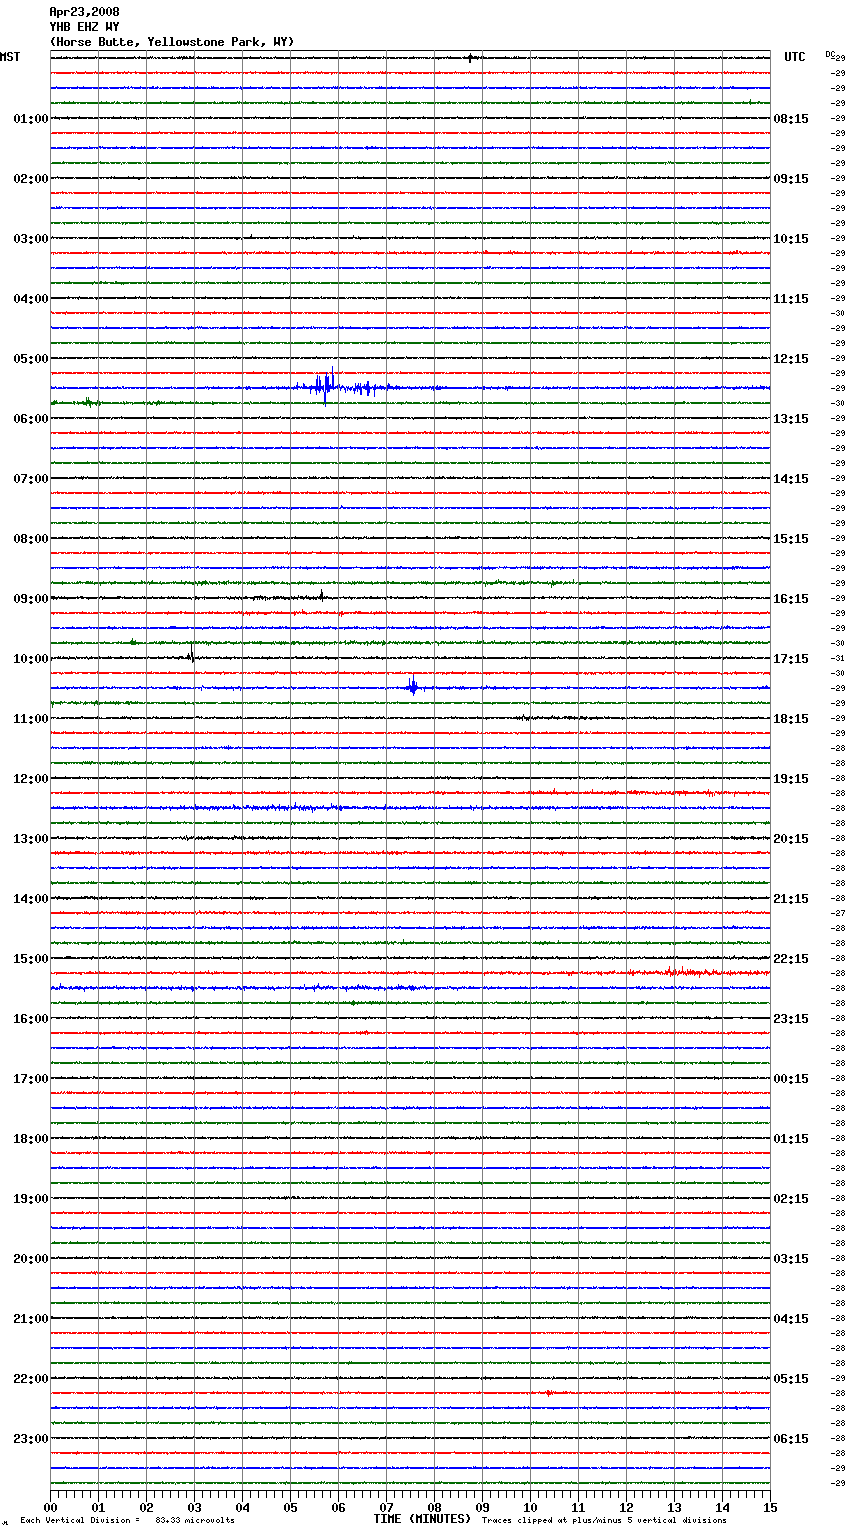Click the black spike on the first trace

pyautogui.click(x=469, y=58)
